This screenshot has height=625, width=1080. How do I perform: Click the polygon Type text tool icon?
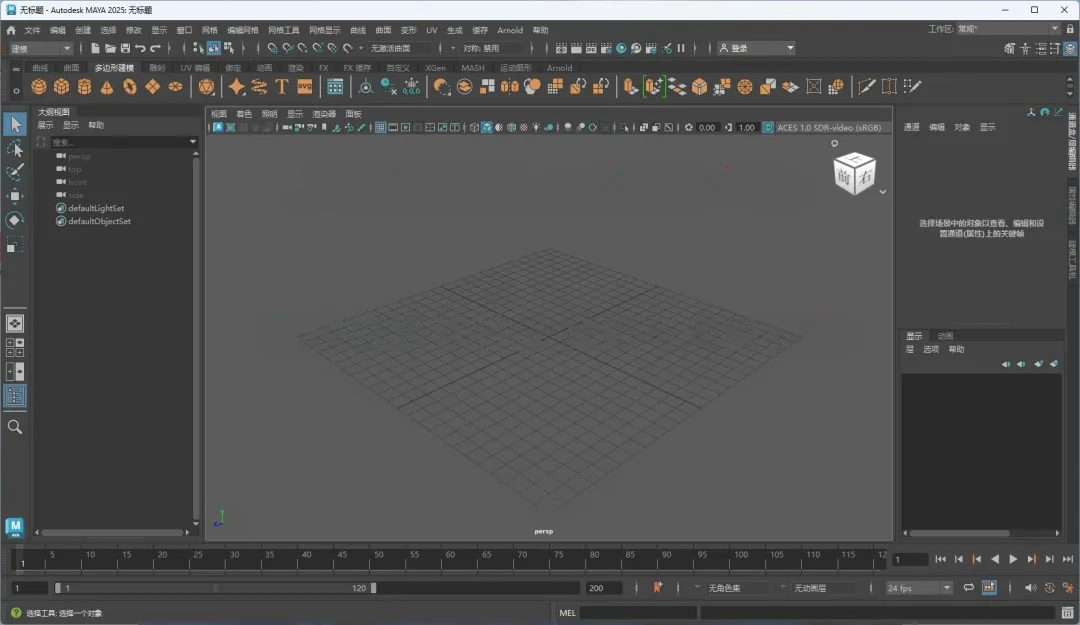[282, 87]
